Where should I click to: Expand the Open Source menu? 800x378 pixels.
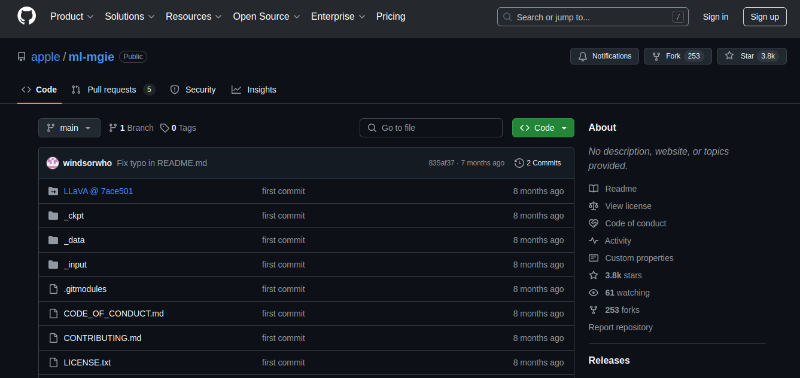click(x=267, y=16)
